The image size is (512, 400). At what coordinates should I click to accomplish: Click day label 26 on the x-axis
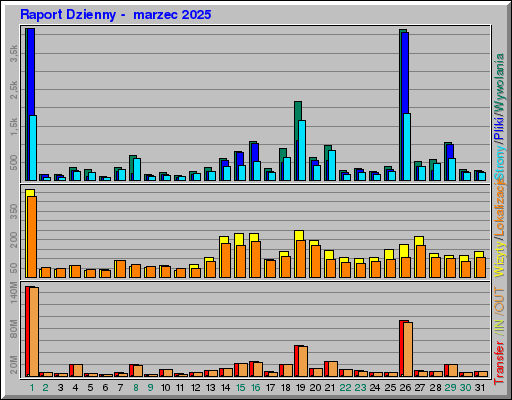click(405, 388)
